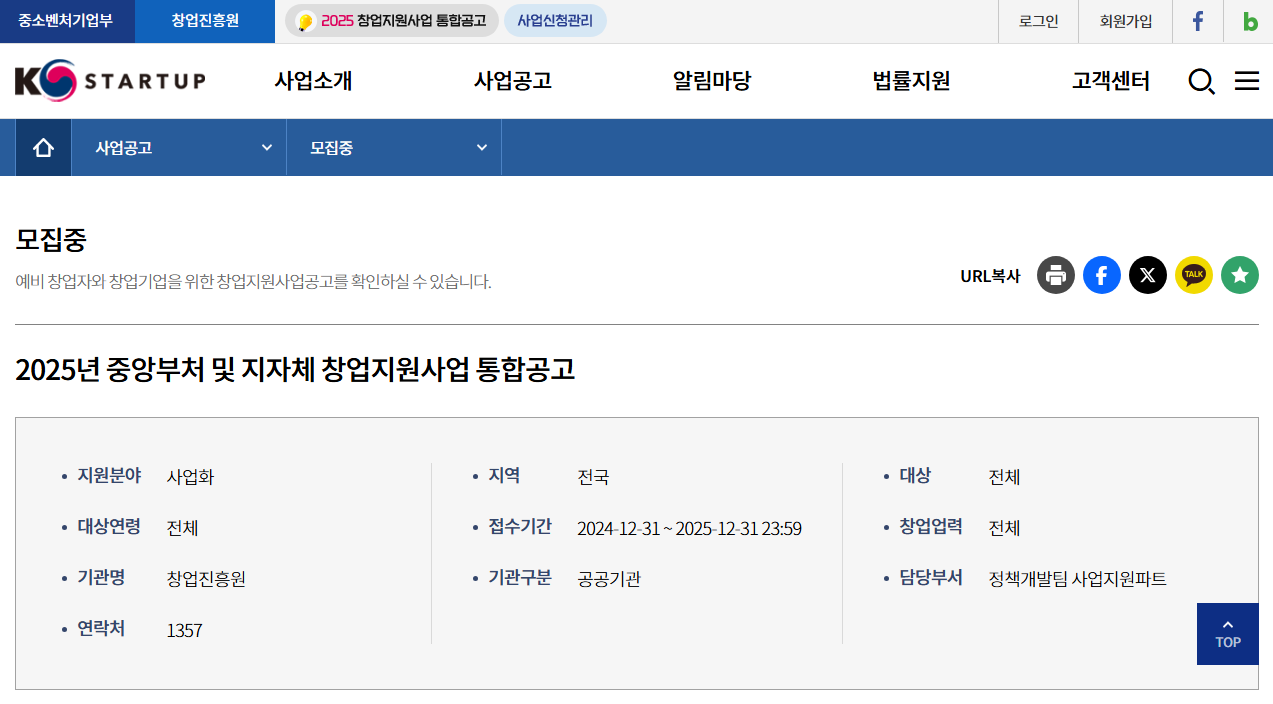Share the page using the X icon
The image size is (1273, 704).
click(1147, 275)
